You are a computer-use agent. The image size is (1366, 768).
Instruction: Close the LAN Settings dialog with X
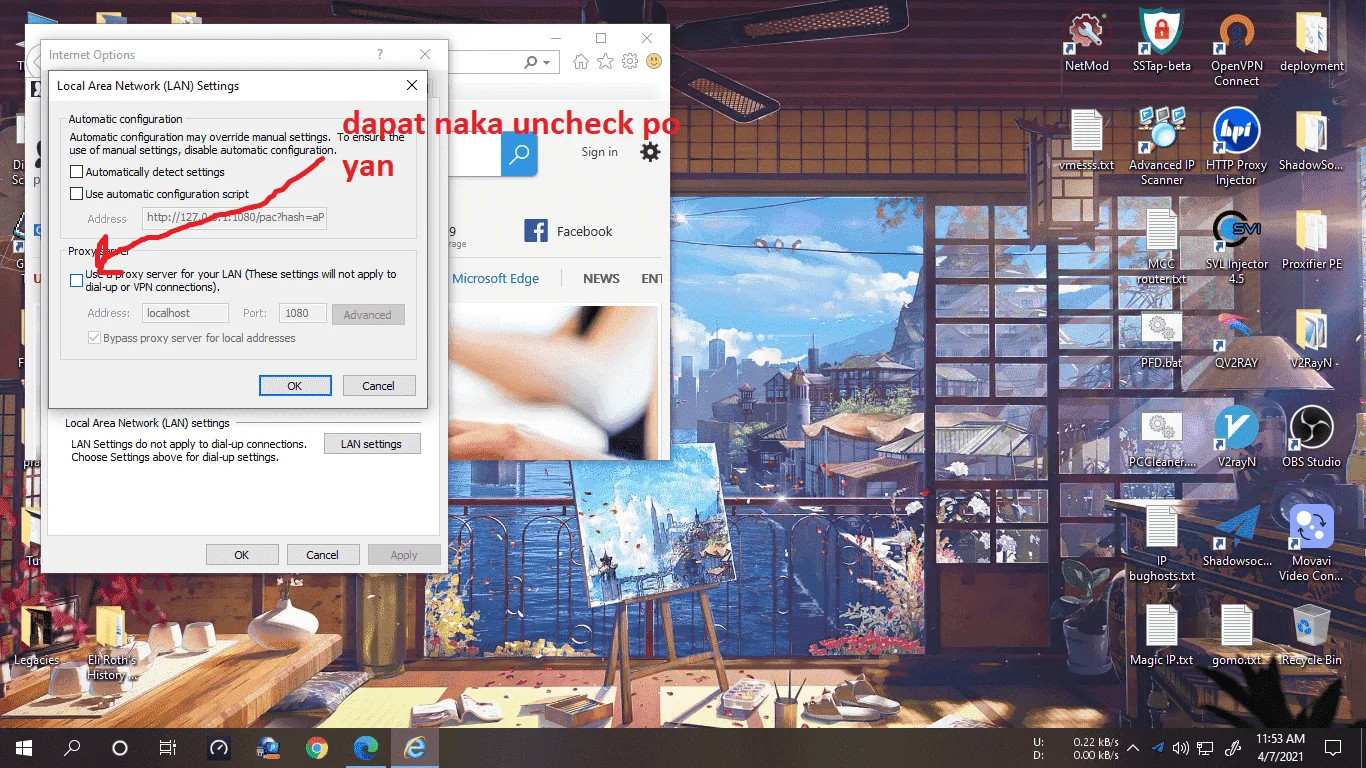point(411,86)
